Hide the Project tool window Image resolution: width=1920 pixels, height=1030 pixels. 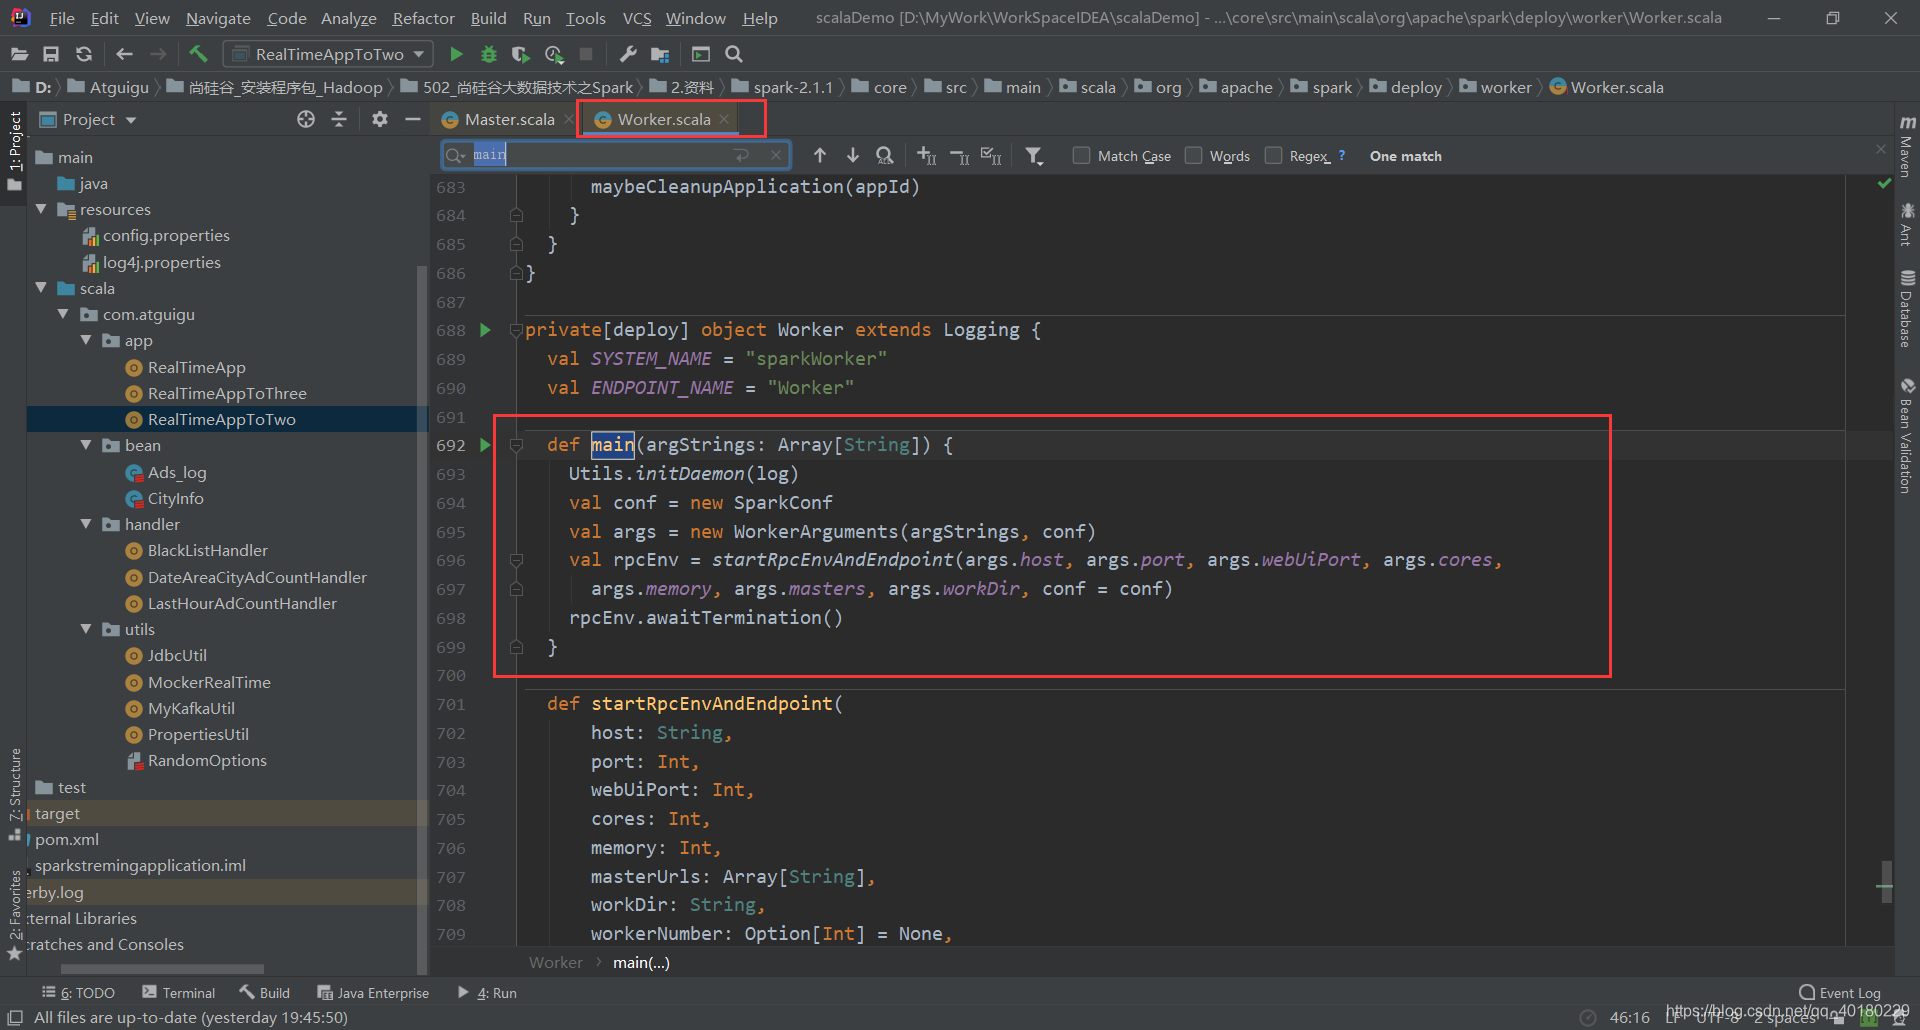pyautogui.click(x=412, y=119)
